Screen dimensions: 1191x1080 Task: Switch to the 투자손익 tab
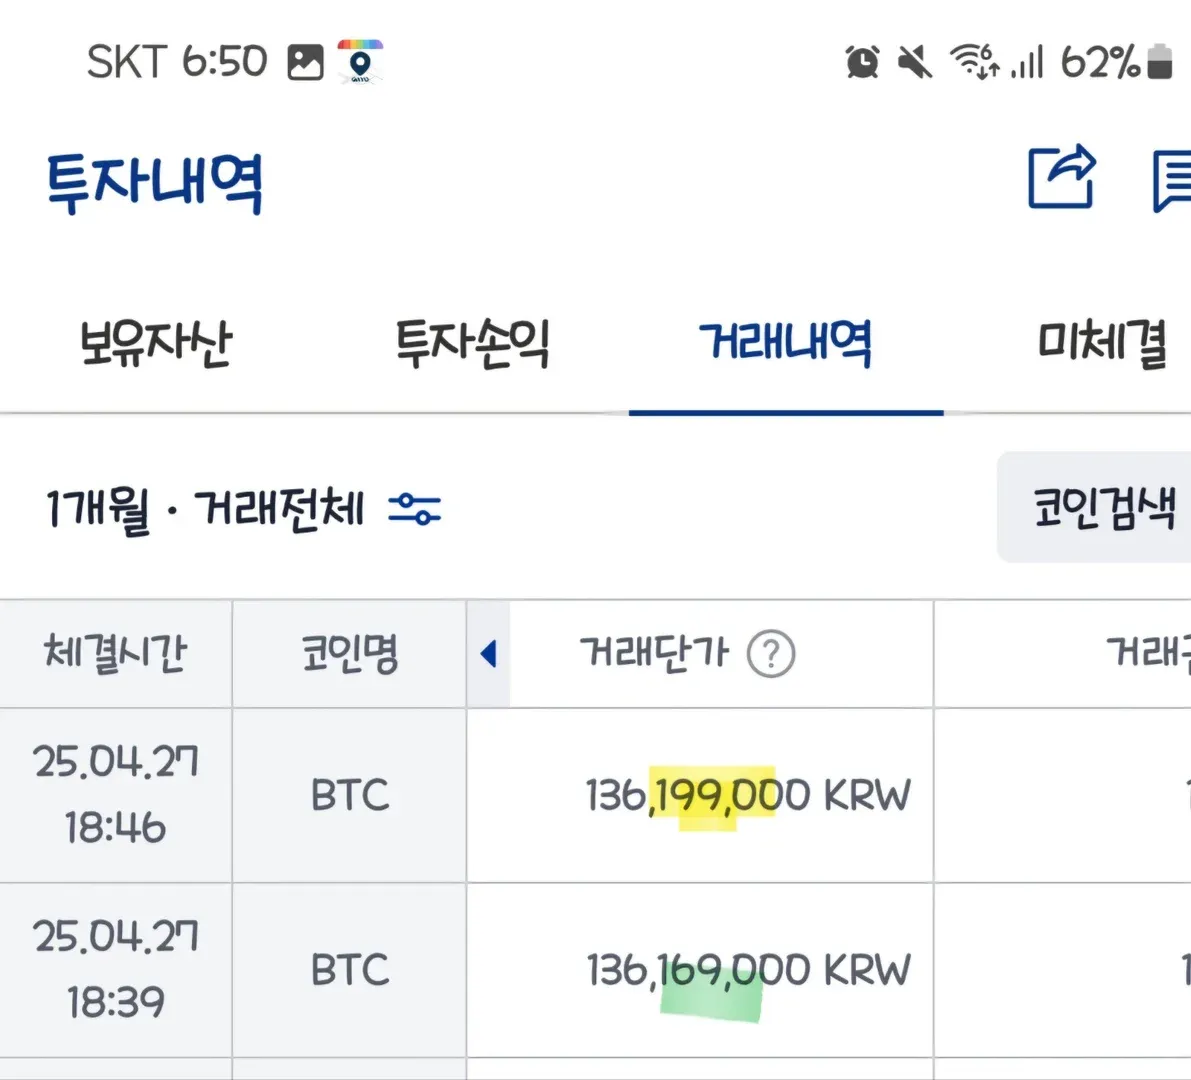pos(472,343)
